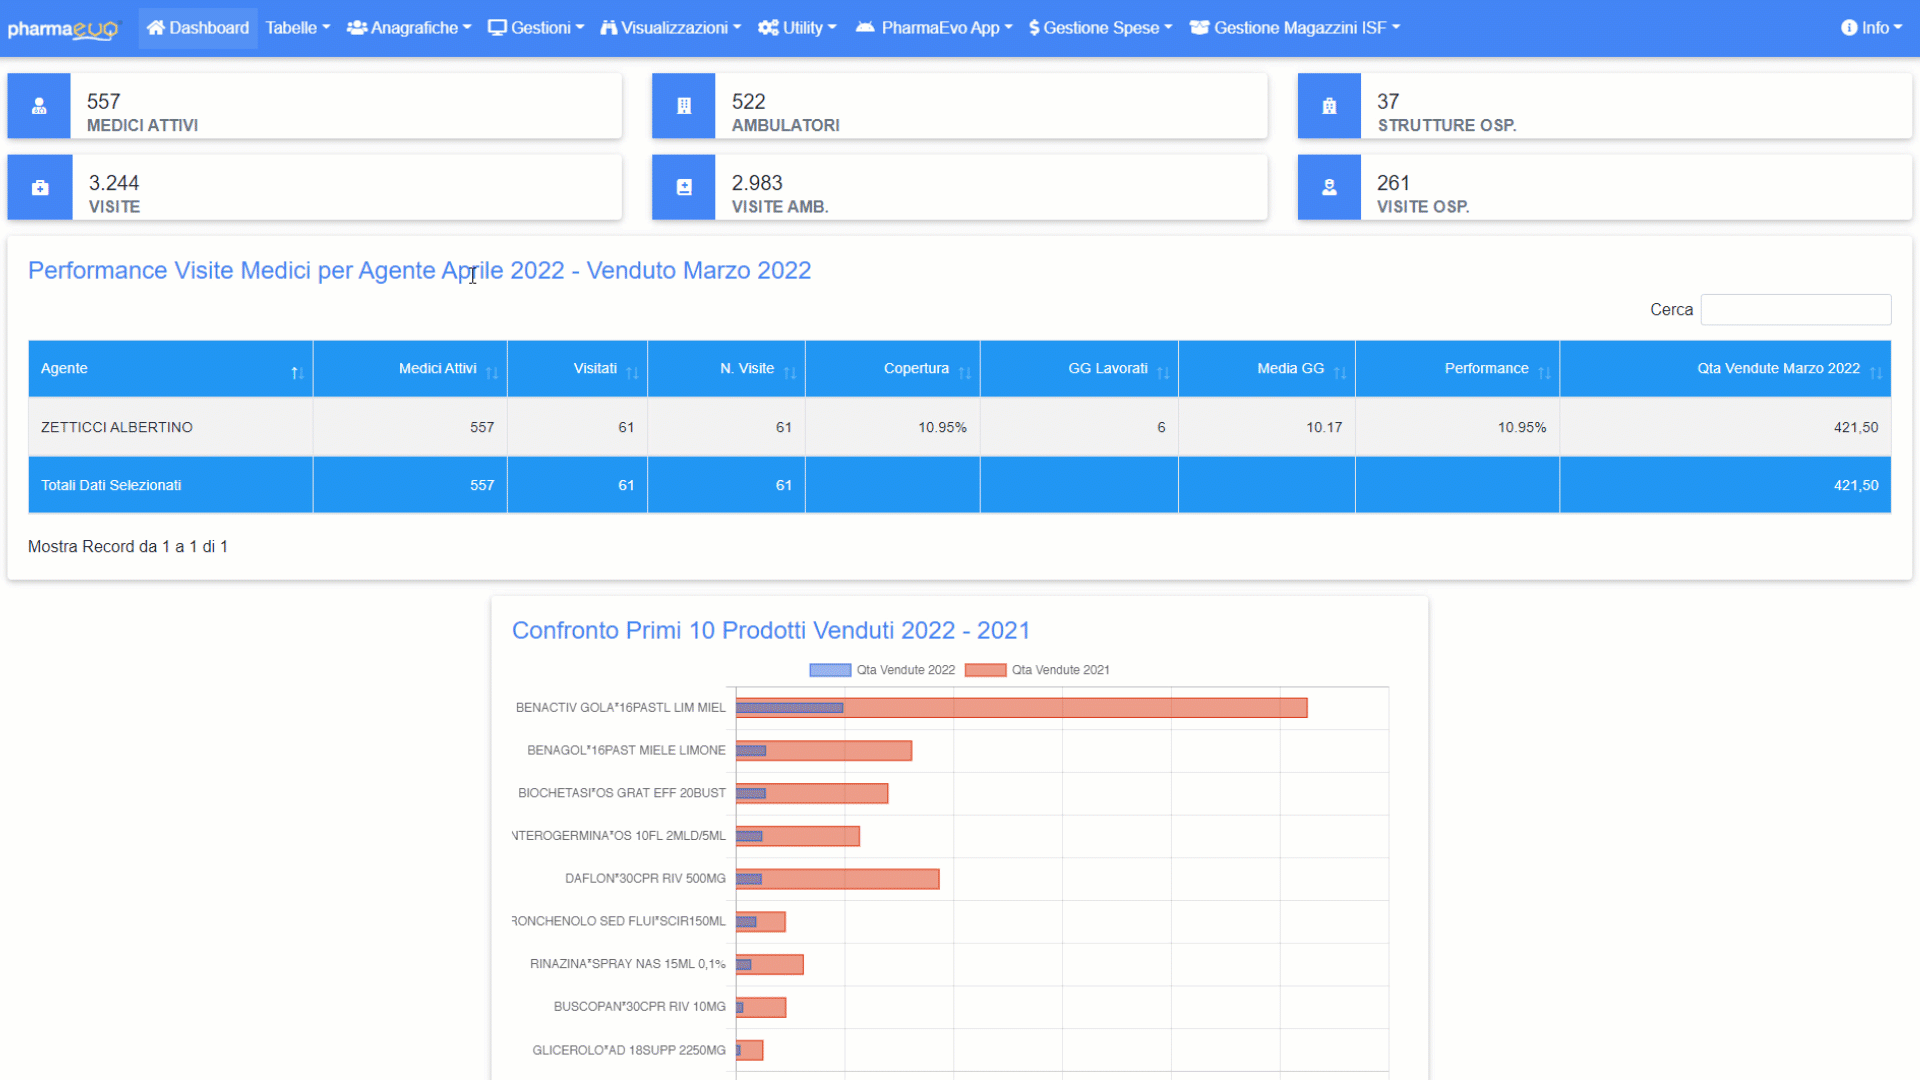Click the Ambulatori building icon tile
This screenshot has height=1080, width=1920.
(684, 106)
